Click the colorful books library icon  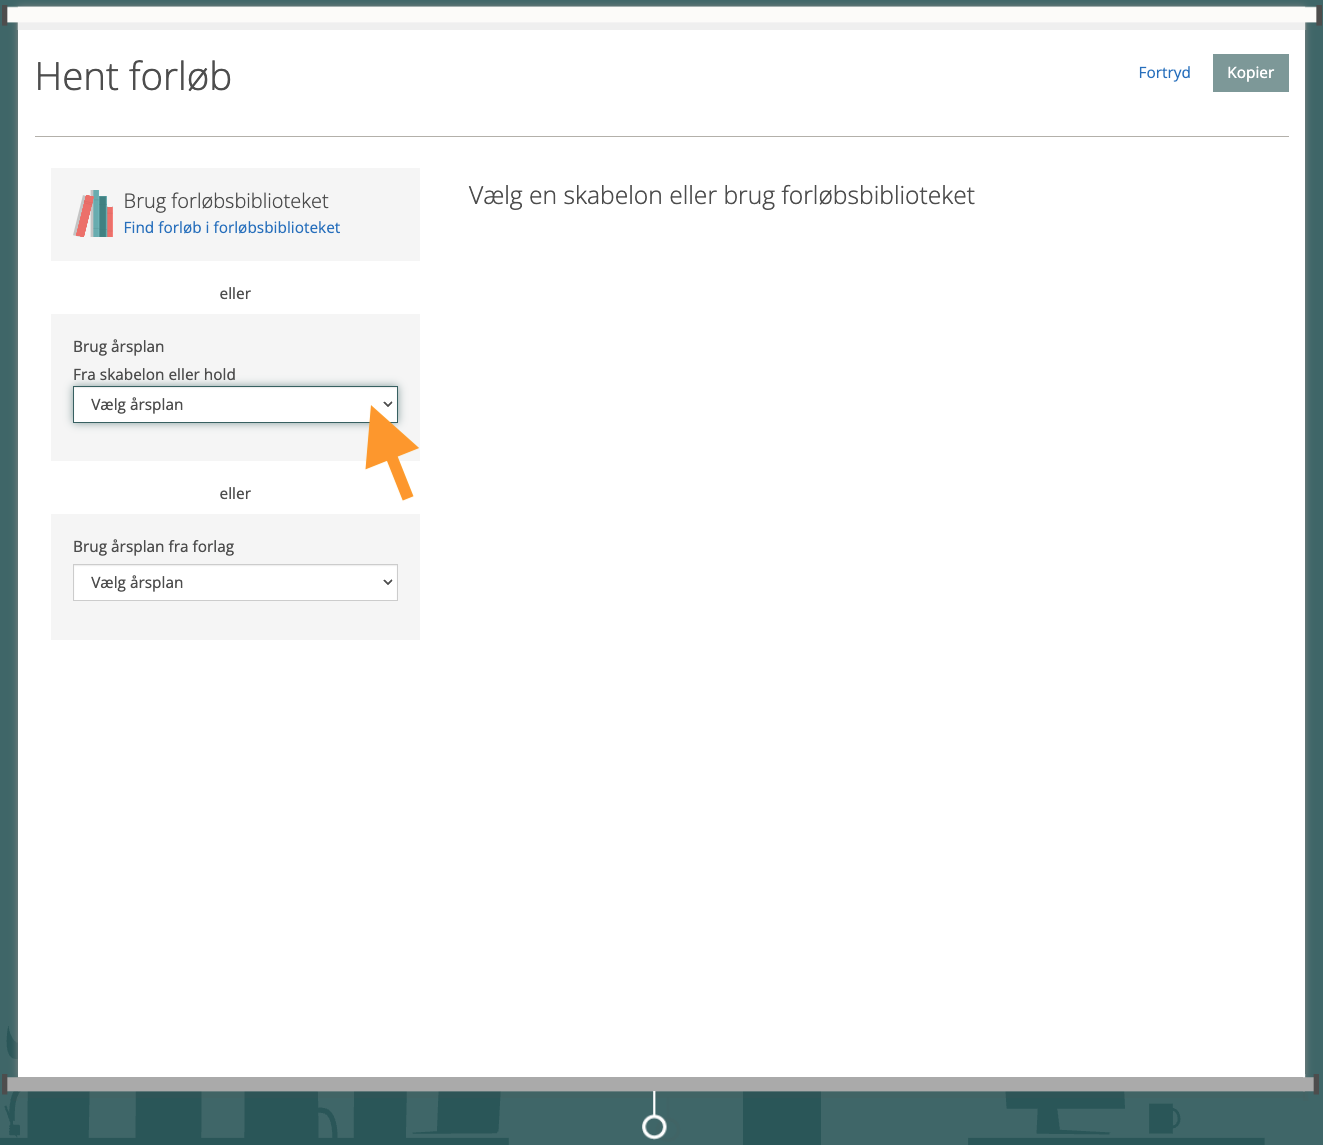(94, 214)
